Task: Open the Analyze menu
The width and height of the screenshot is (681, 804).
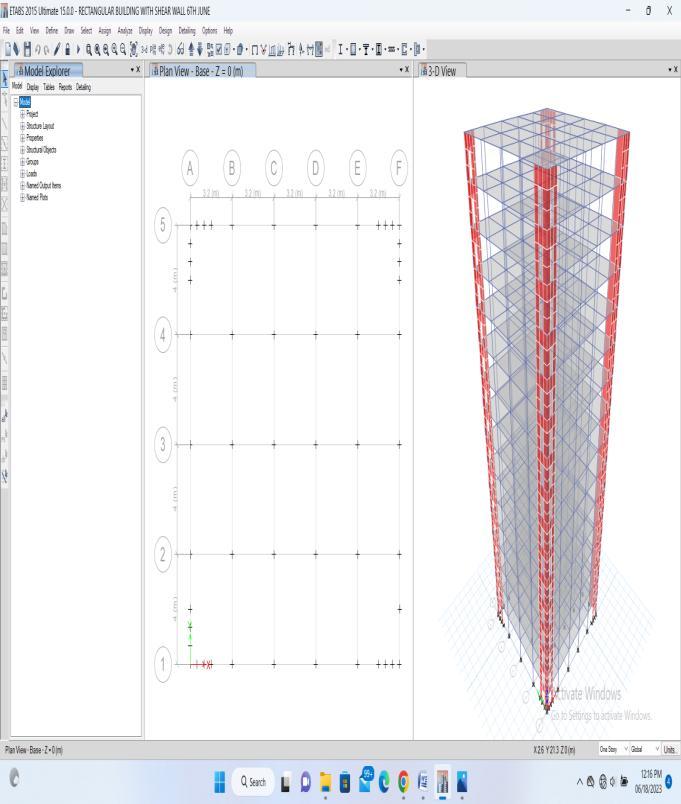Action: [125, 31]
